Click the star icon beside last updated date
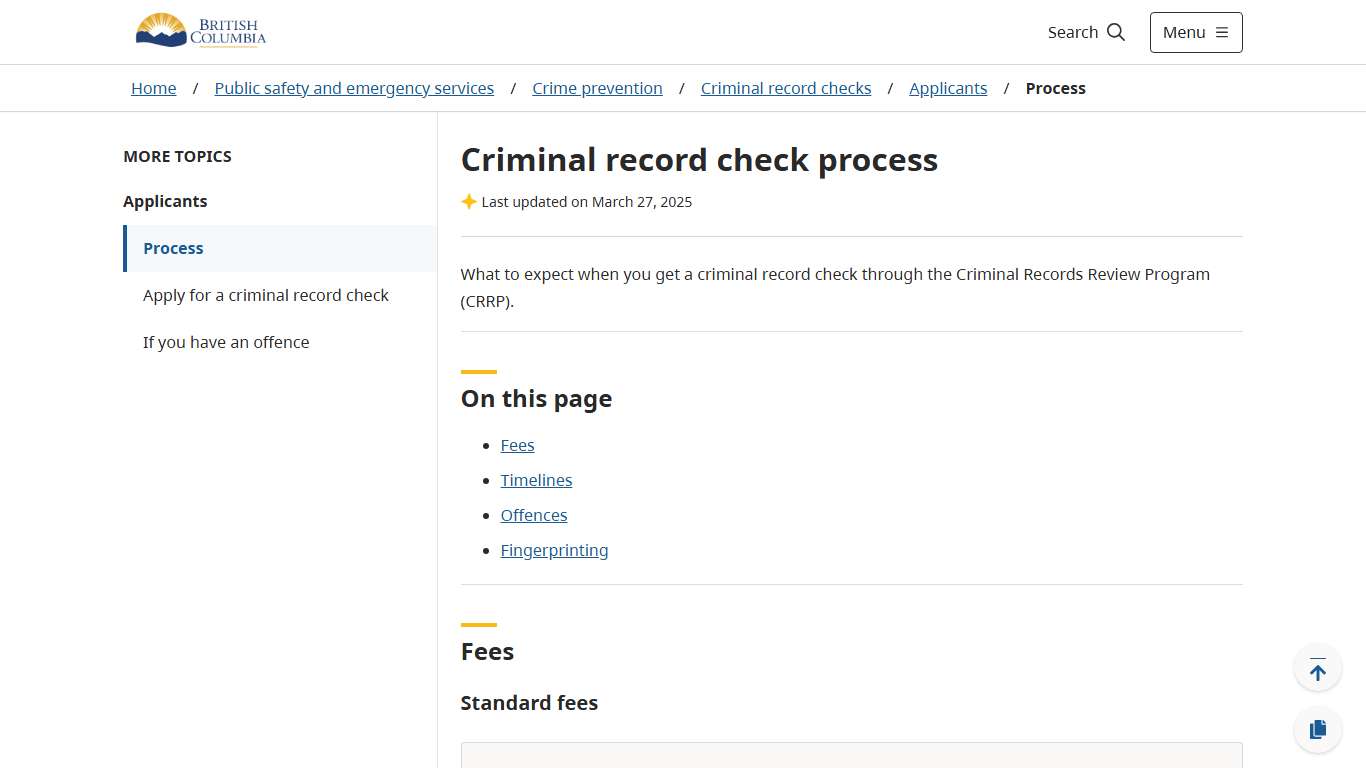1366x768 pixels. pos(469,201)
